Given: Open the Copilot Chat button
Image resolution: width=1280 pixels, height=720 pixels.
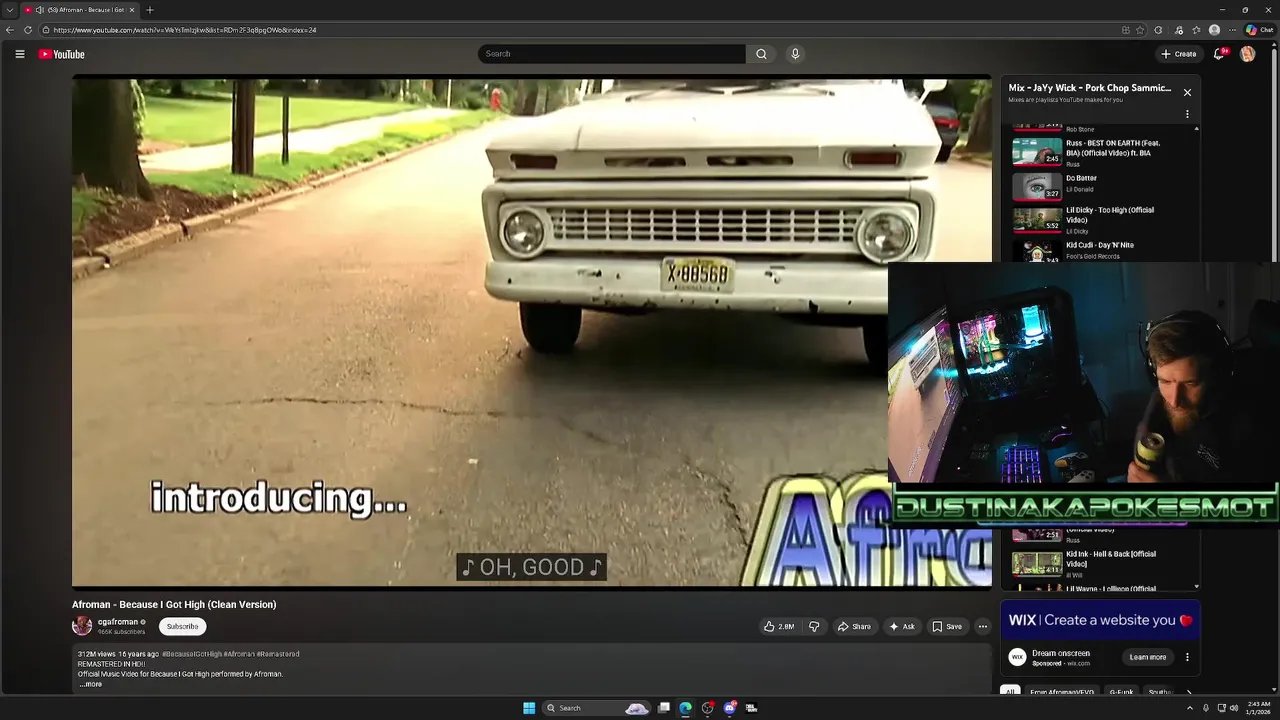Looking at the screenshot, I should click(1259, 30).
